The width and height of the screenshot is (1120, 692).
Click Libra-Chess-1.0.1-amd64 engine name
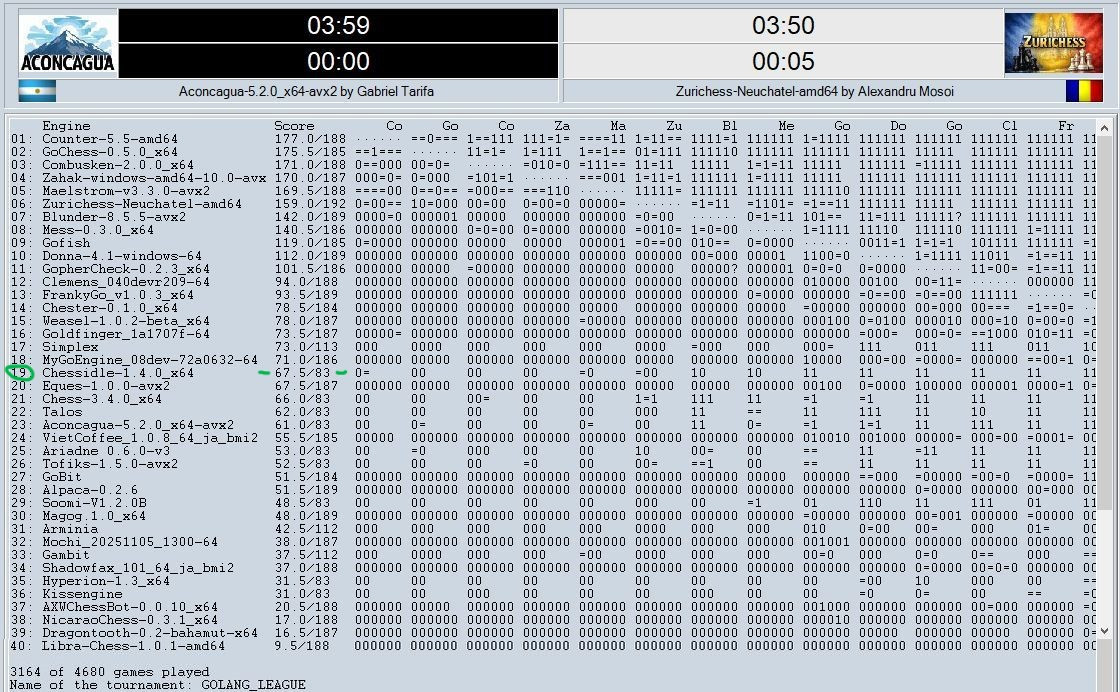[134, 646]
